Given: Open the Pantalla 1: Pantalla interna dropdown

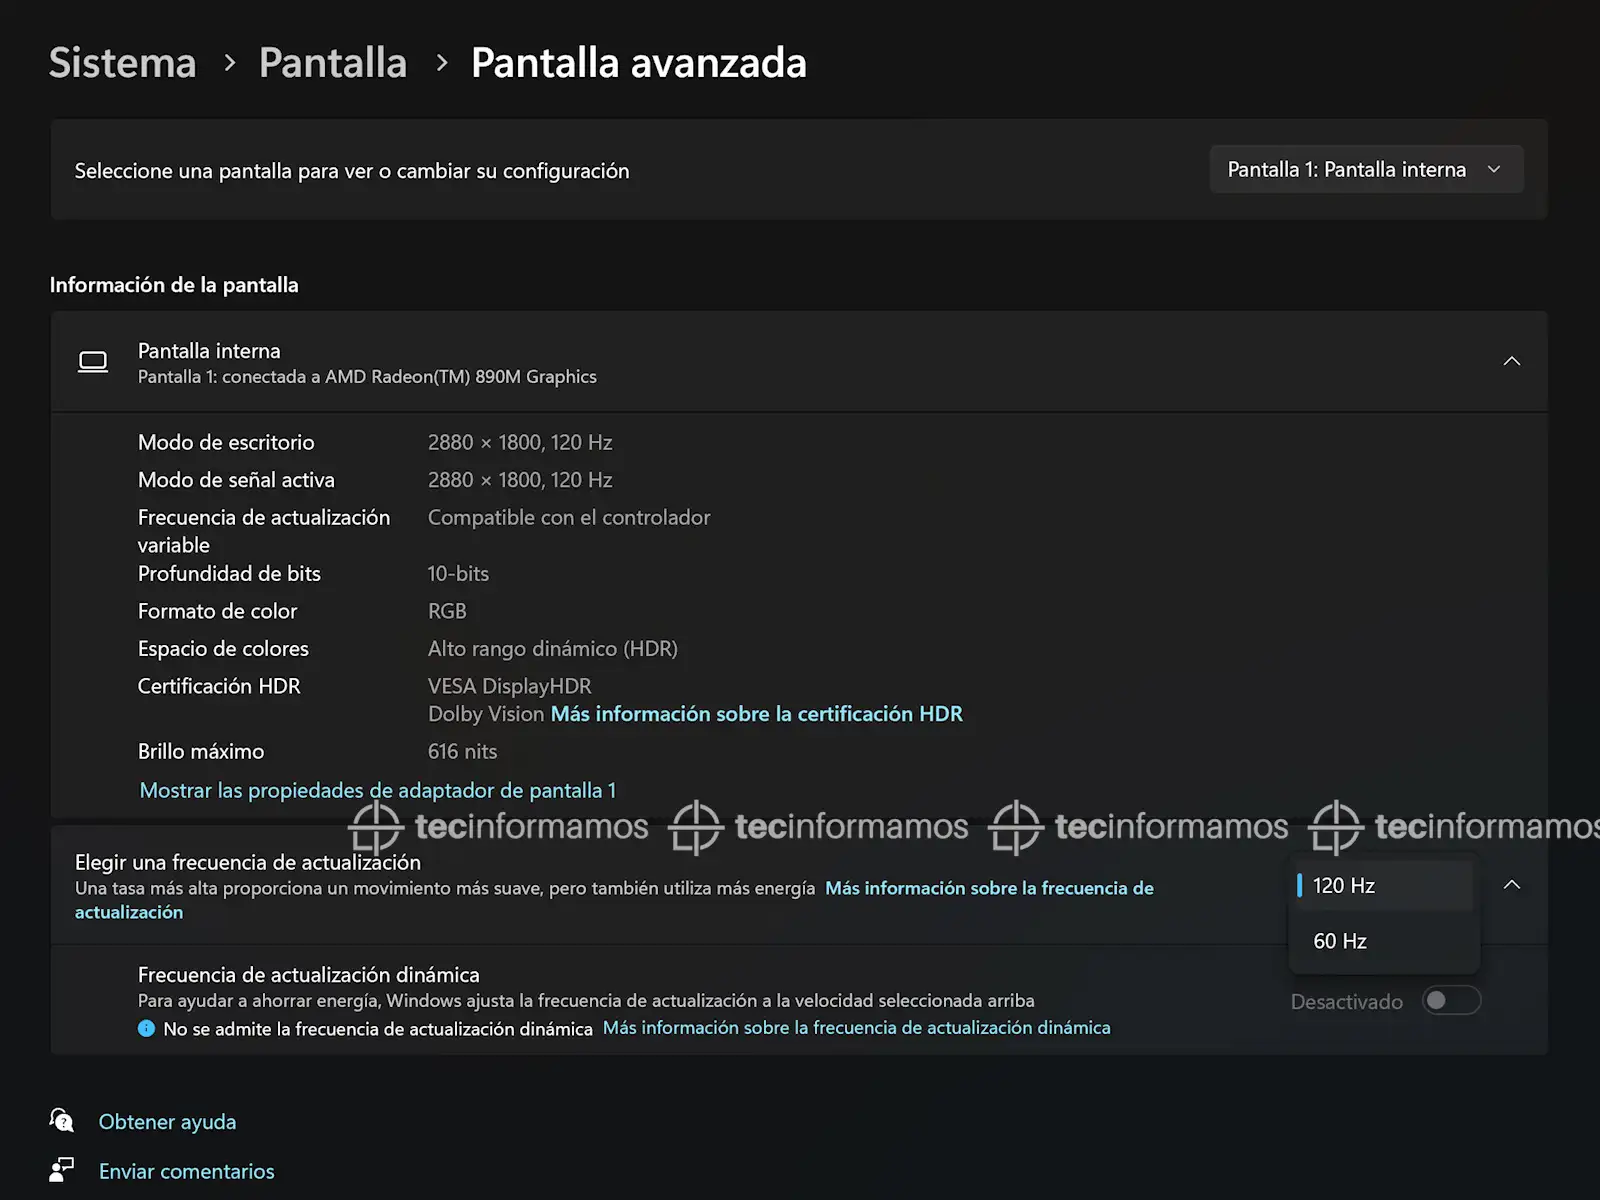Looking at the screenshot, I should coord(1365,170).
